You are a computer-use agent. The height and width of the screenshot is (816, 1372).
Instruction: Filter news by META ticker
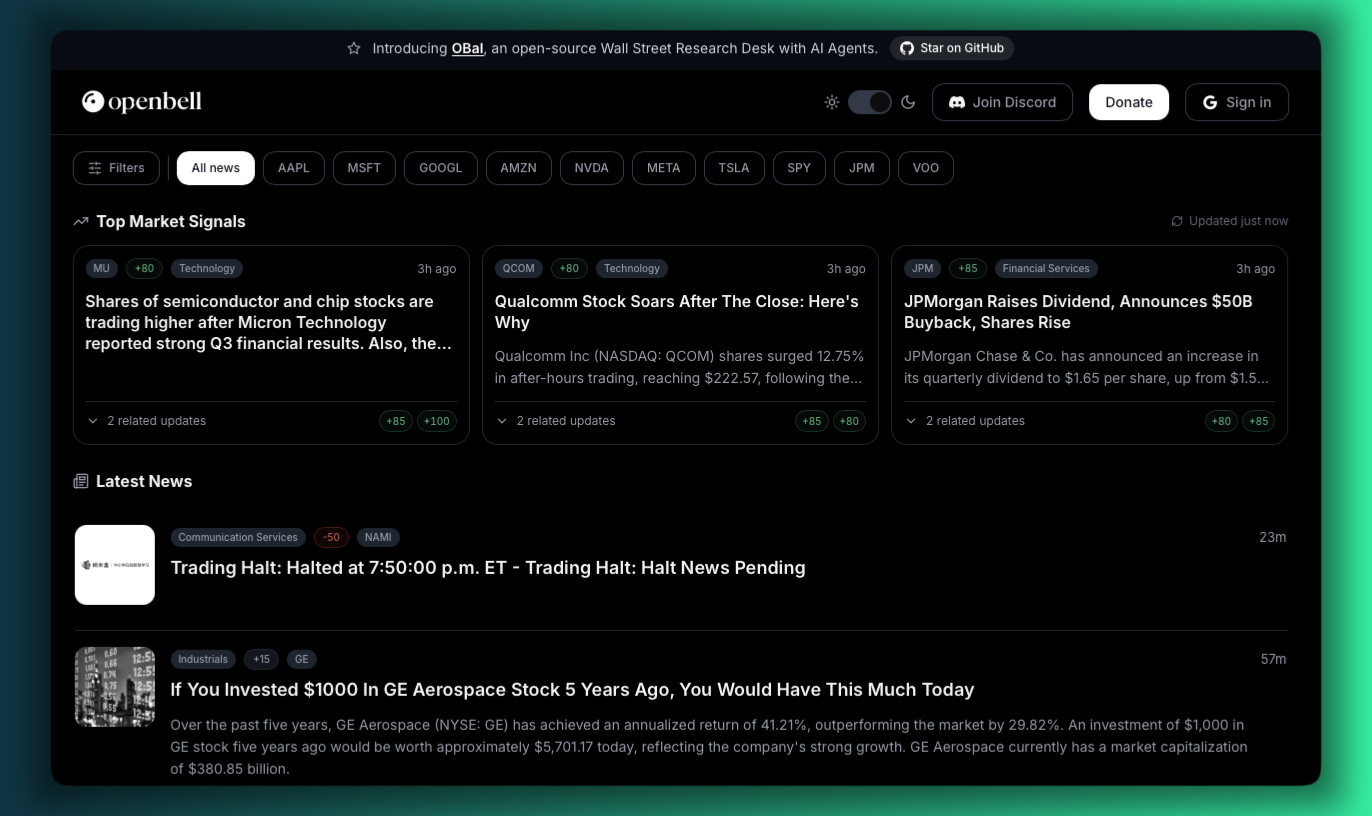(x=664, y=168)
